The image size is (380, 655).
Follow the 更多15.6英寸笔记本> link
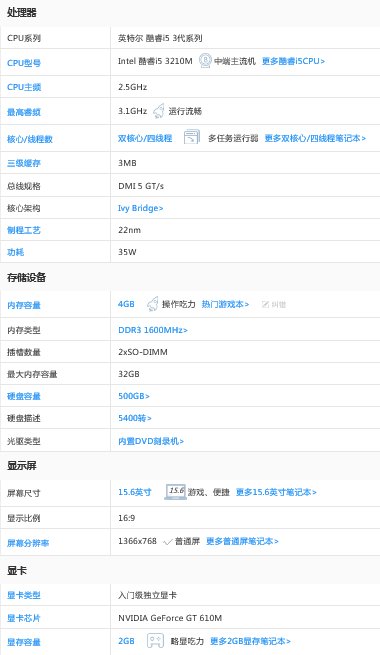(276, 492)
